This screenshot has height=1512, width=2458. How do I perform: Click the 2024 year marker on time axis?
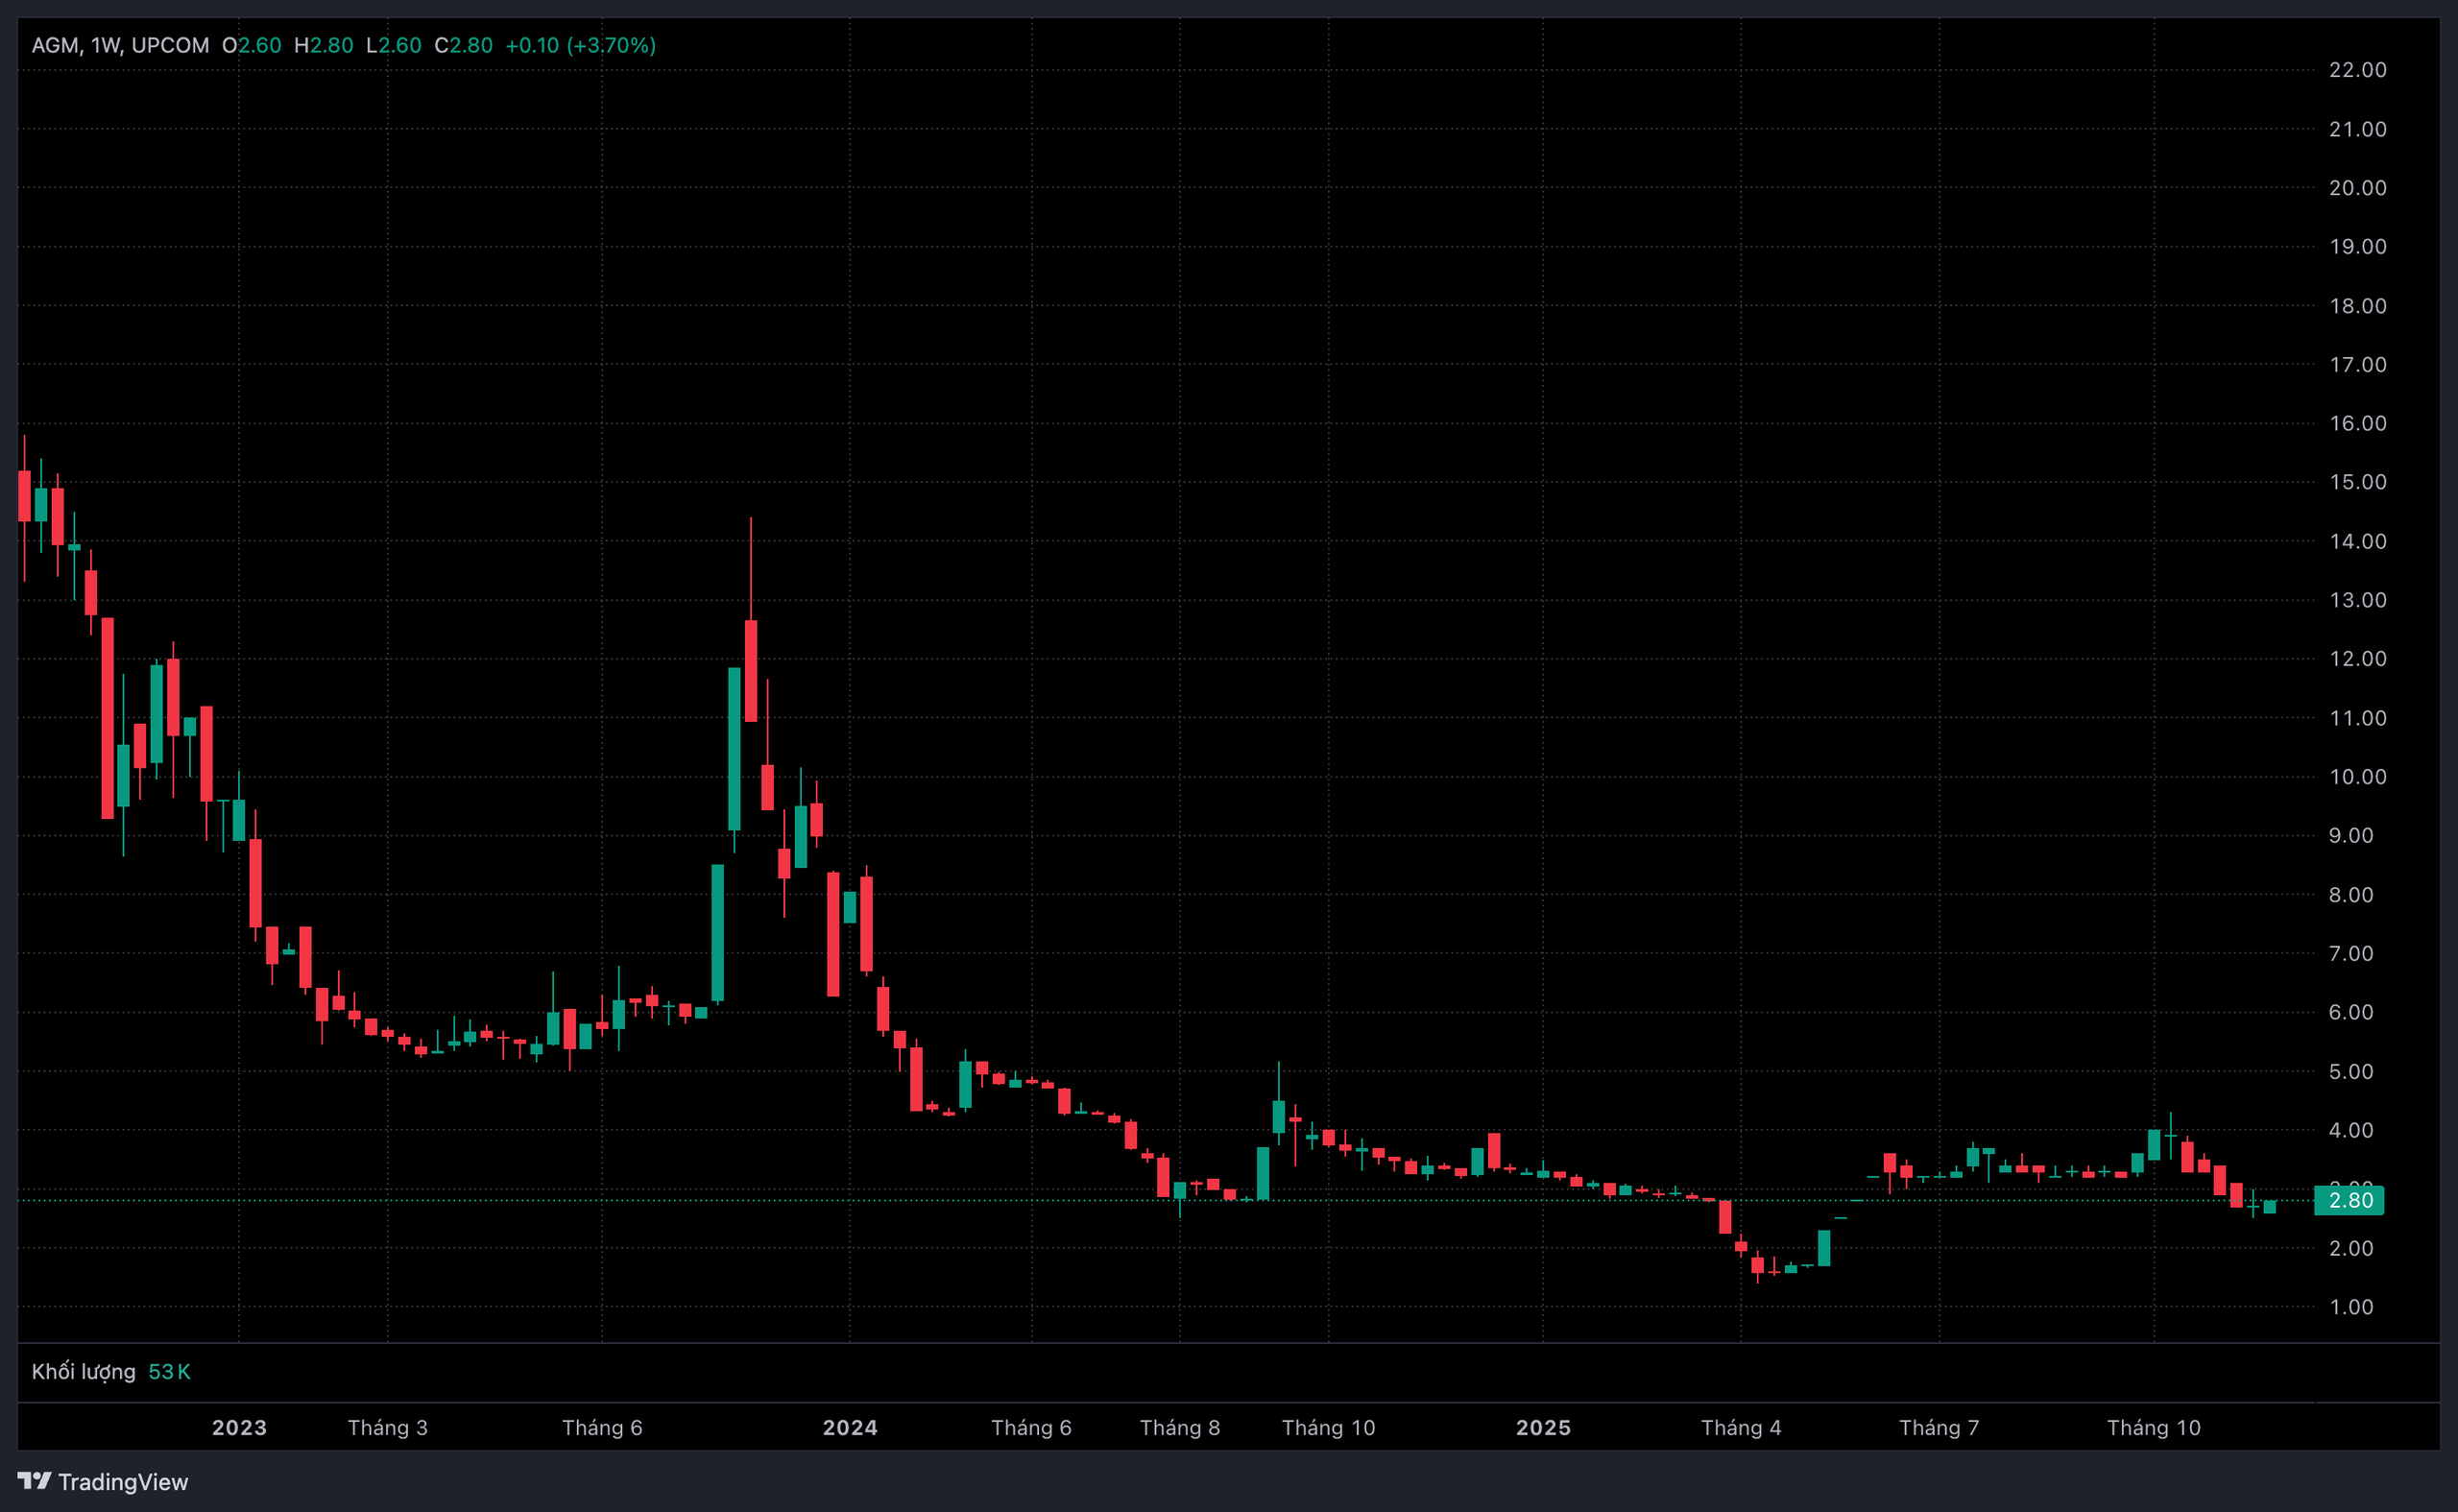(850, 1427)
